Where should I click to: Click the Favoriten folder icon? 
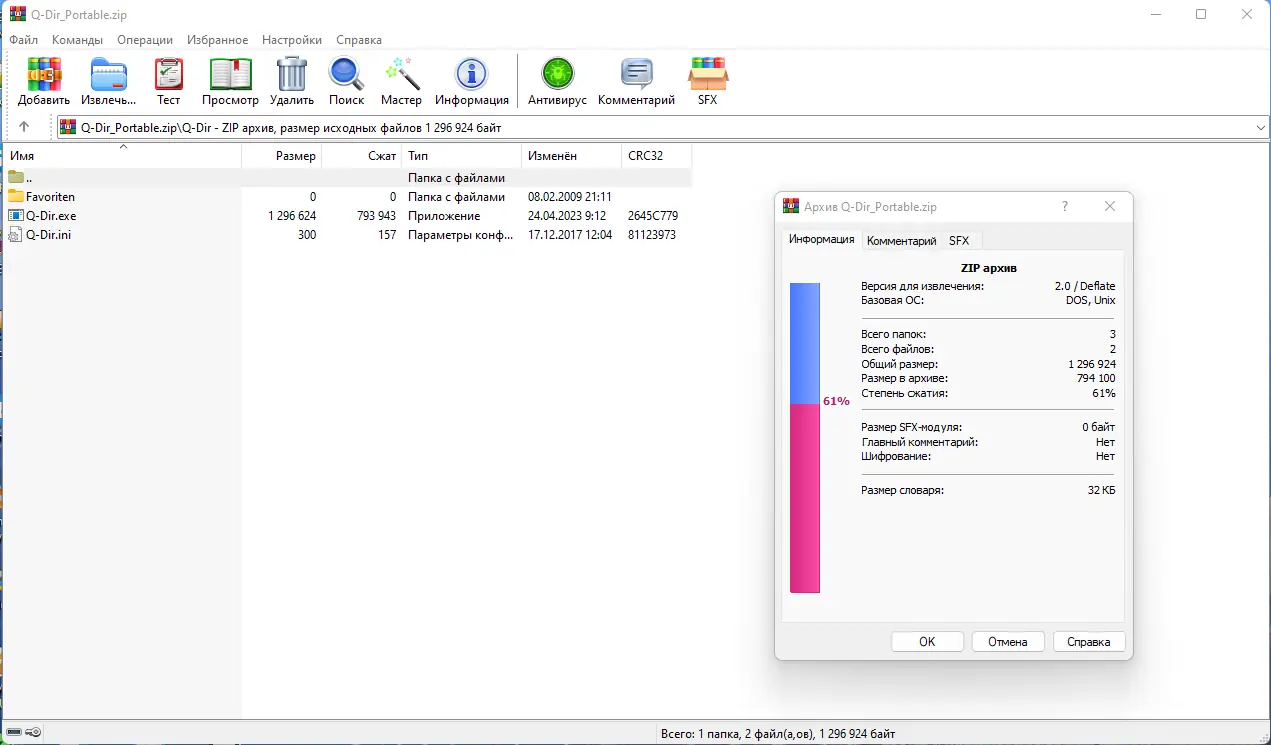point(16,197)
